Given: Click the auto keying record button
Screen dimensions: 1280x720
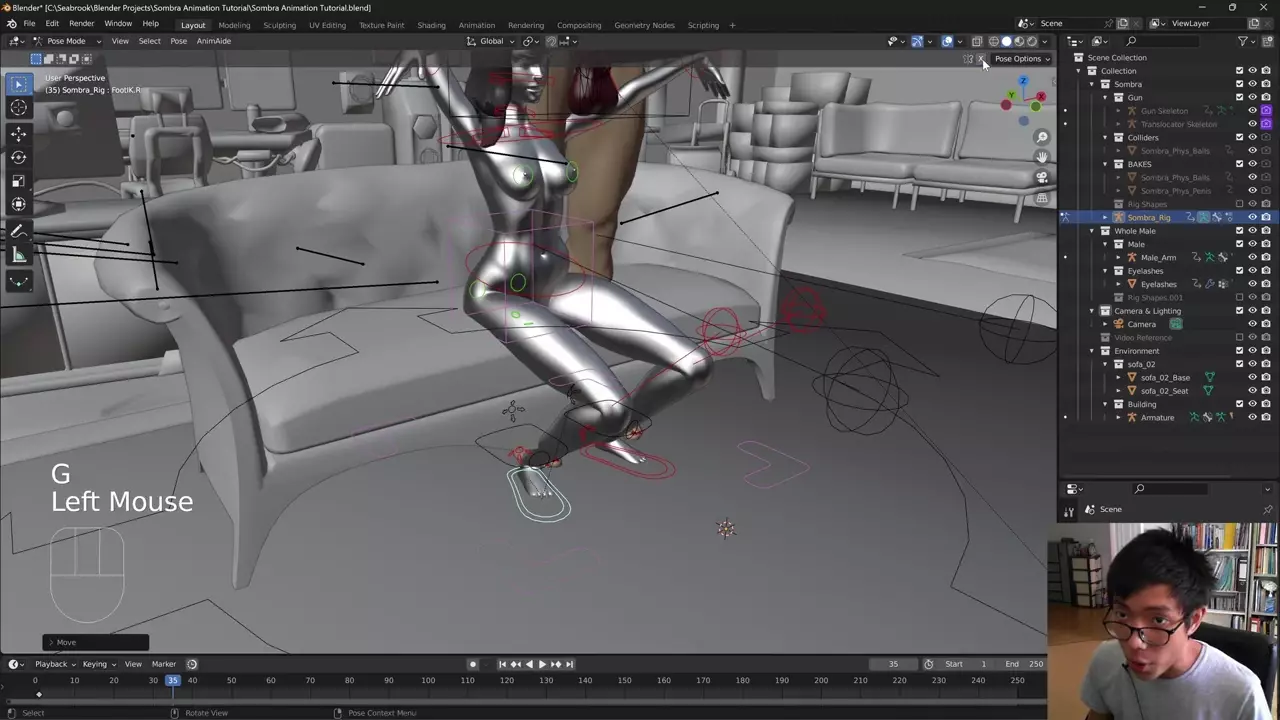Looking at the screenshot, I should [473, 664].
